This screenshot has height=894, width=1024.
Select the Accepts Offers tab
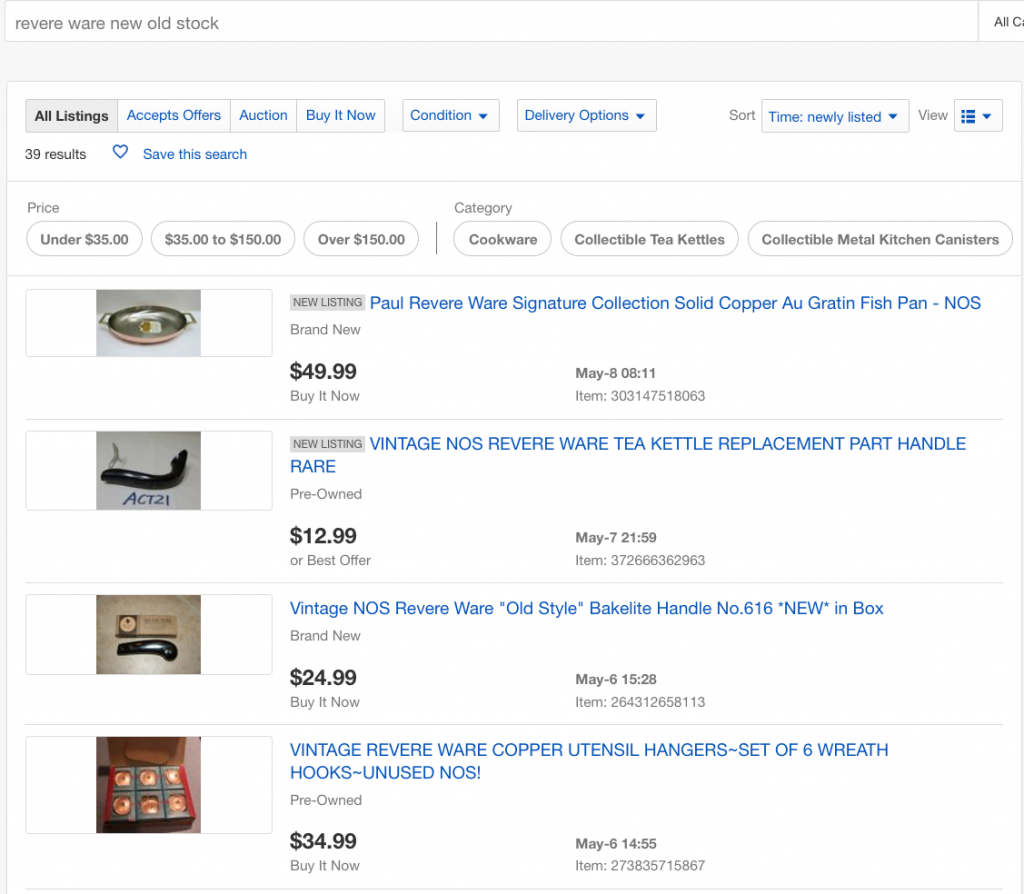174,115
